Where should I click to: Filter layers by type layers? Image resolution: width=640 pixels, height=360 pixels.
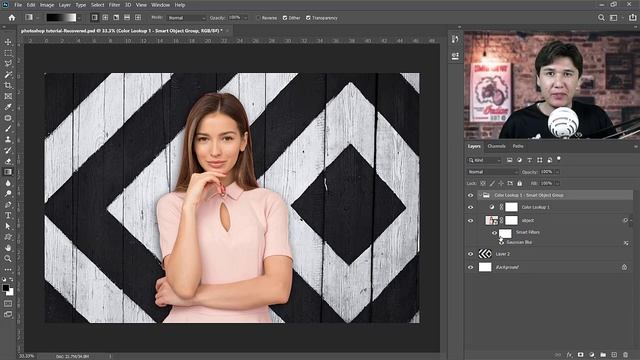[x=529, y=160]
